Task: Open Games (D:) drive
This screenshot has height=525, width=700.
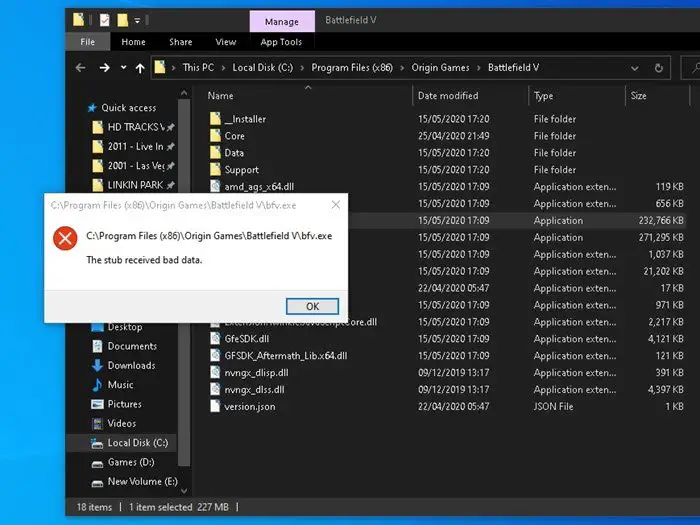Action: pyautogui.click(x=131, y=462)
